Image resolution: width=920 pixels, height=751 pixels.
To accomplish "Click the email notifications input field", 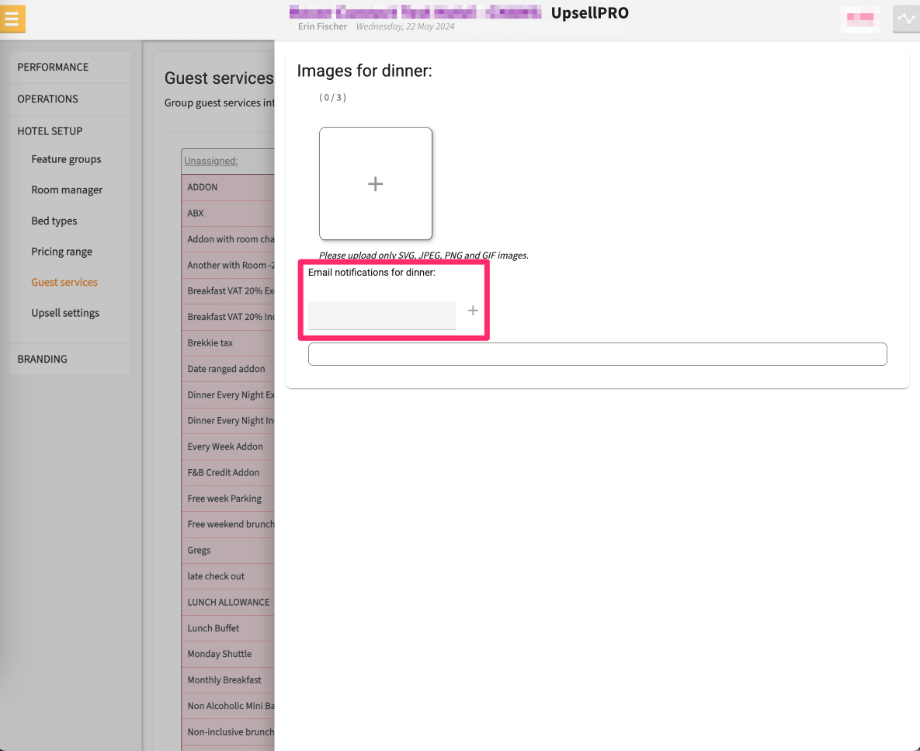I will coord(382,316).
